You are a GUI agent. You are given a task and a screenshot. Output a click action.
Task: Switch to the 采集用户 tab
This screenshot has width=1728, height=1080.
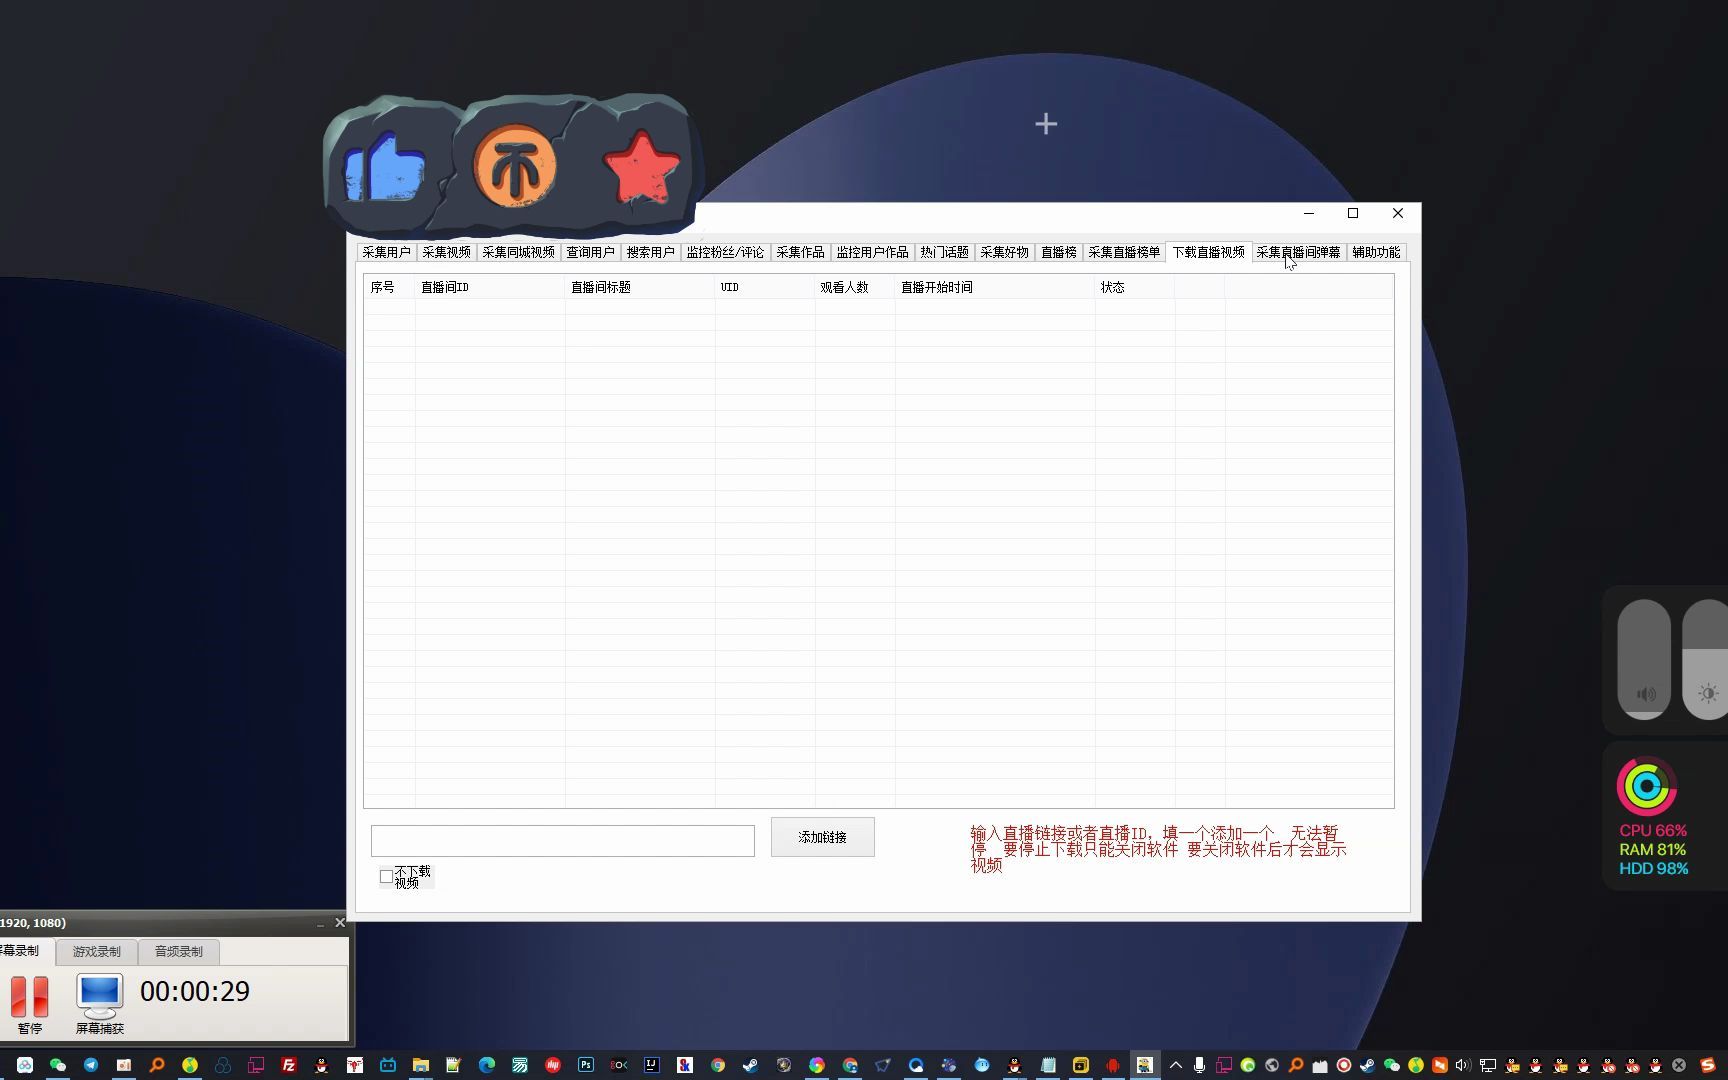pyautogui.click(x=386, y=252)
